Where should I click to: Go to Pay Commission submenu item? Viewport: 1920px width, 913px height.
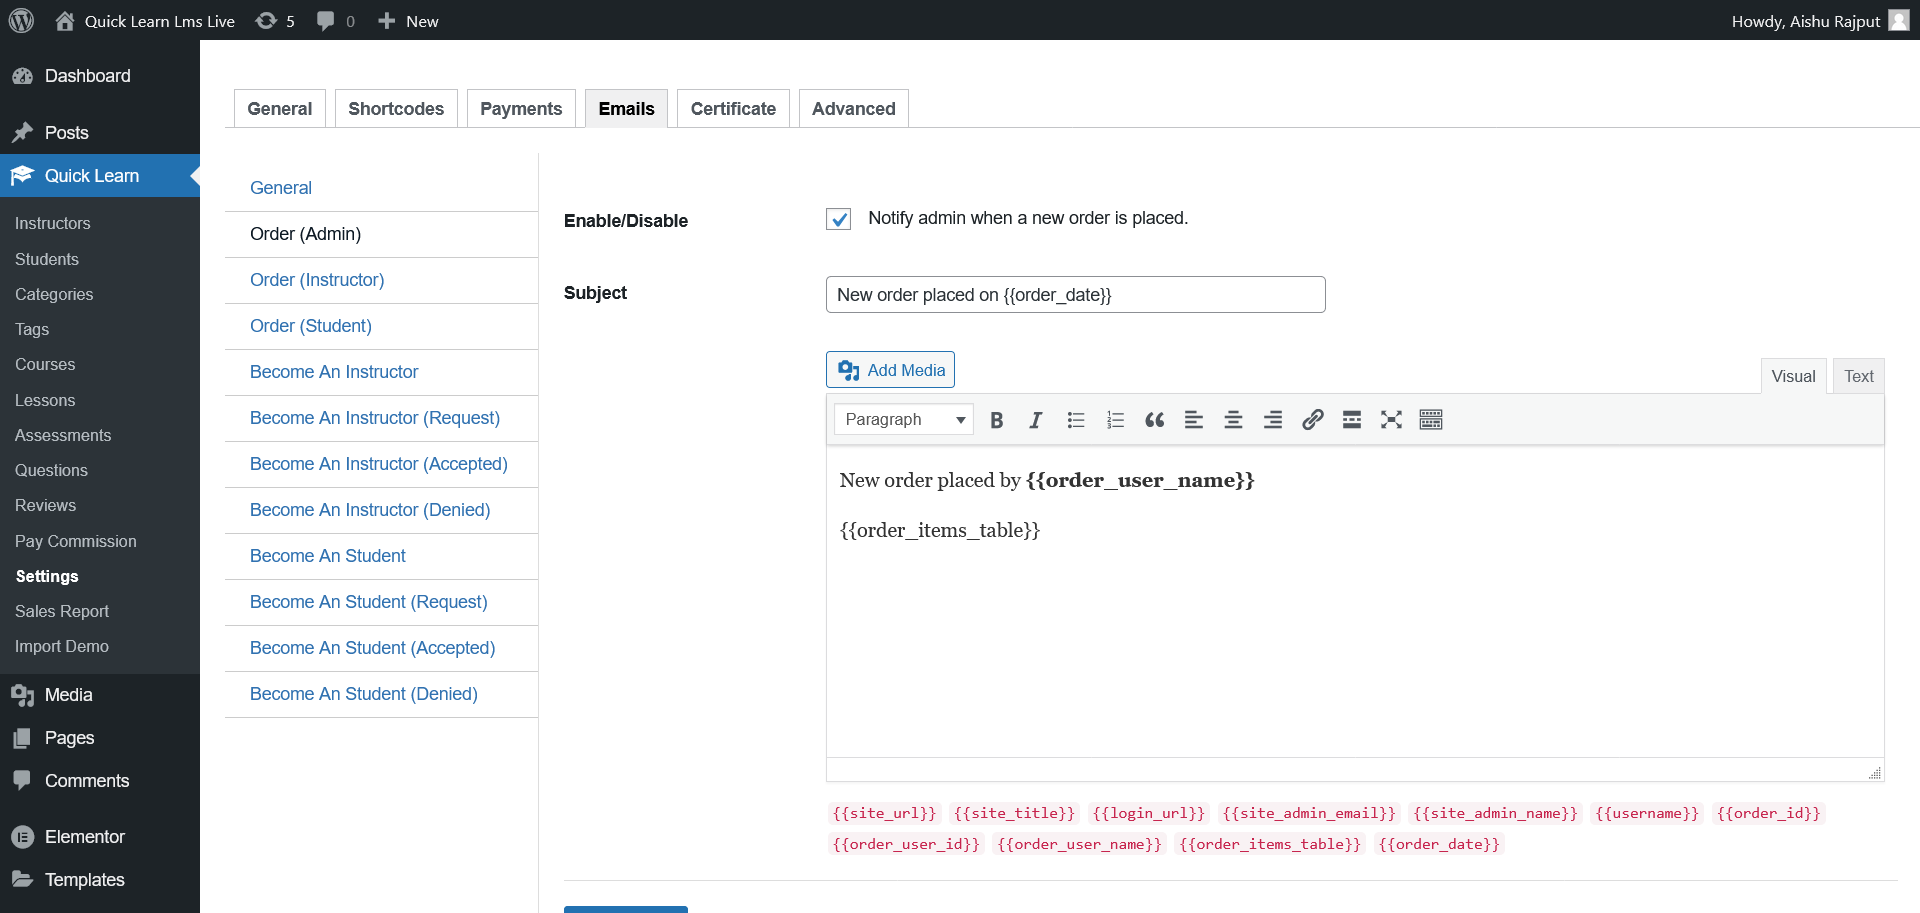[x=76, y=541]
